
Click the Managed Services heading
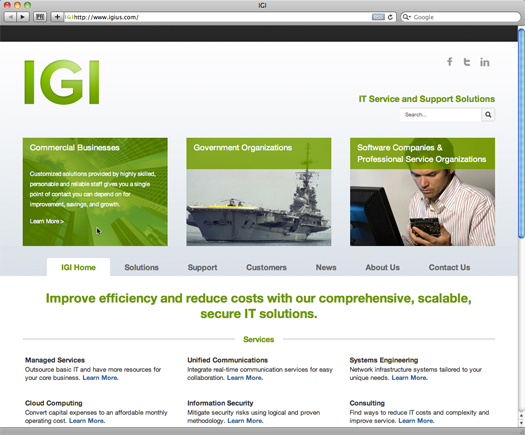[x=55, y=360]
